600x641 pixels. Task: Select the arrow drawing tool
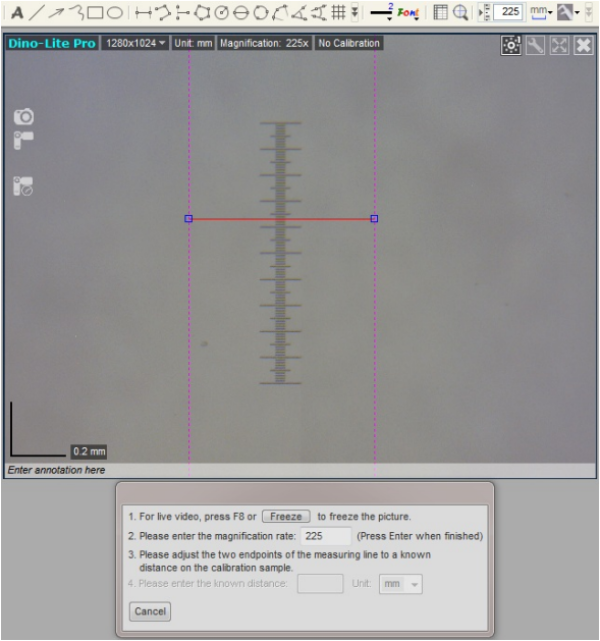(x=56, y=12)
